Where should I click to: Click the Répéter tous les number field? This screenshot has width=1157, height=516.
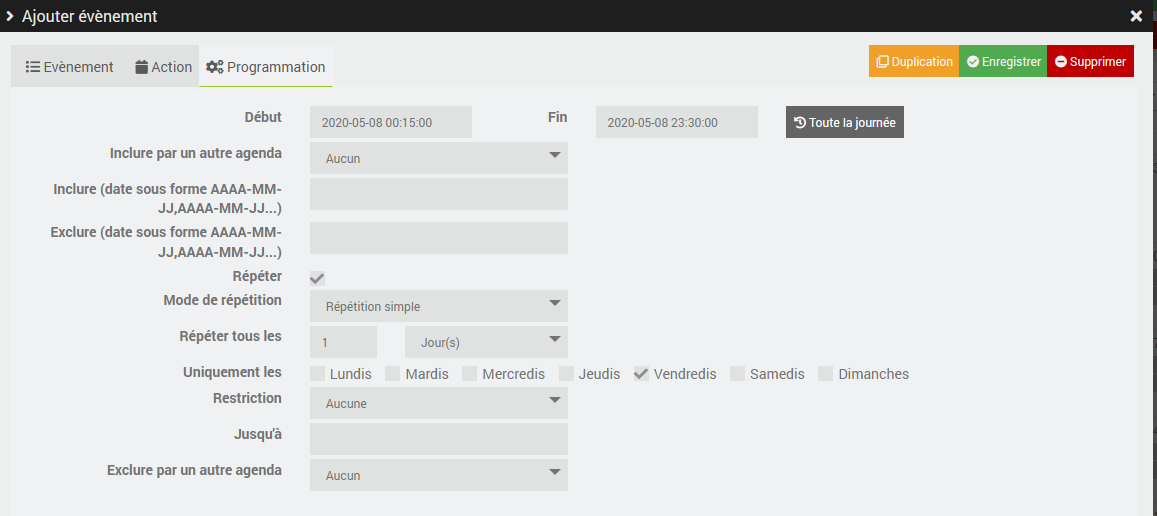343,343
